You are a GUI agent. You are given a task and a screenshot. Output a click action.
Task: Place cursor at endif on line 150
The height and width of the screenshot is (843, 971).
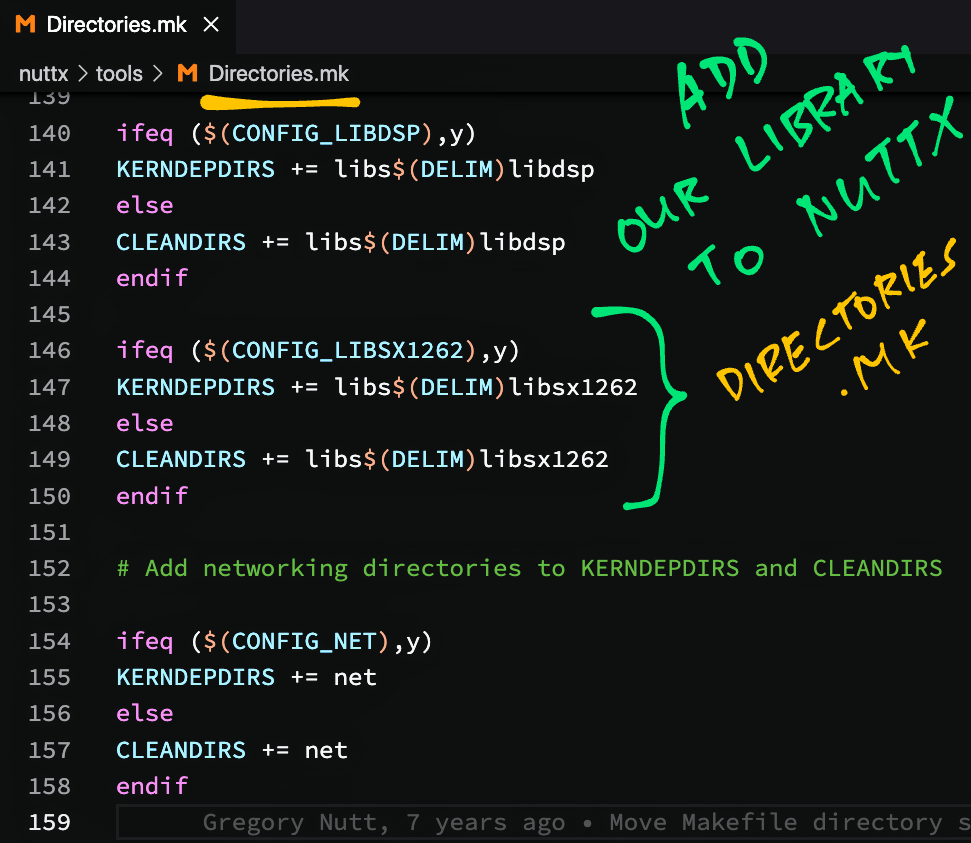click(x=152, y=496)
